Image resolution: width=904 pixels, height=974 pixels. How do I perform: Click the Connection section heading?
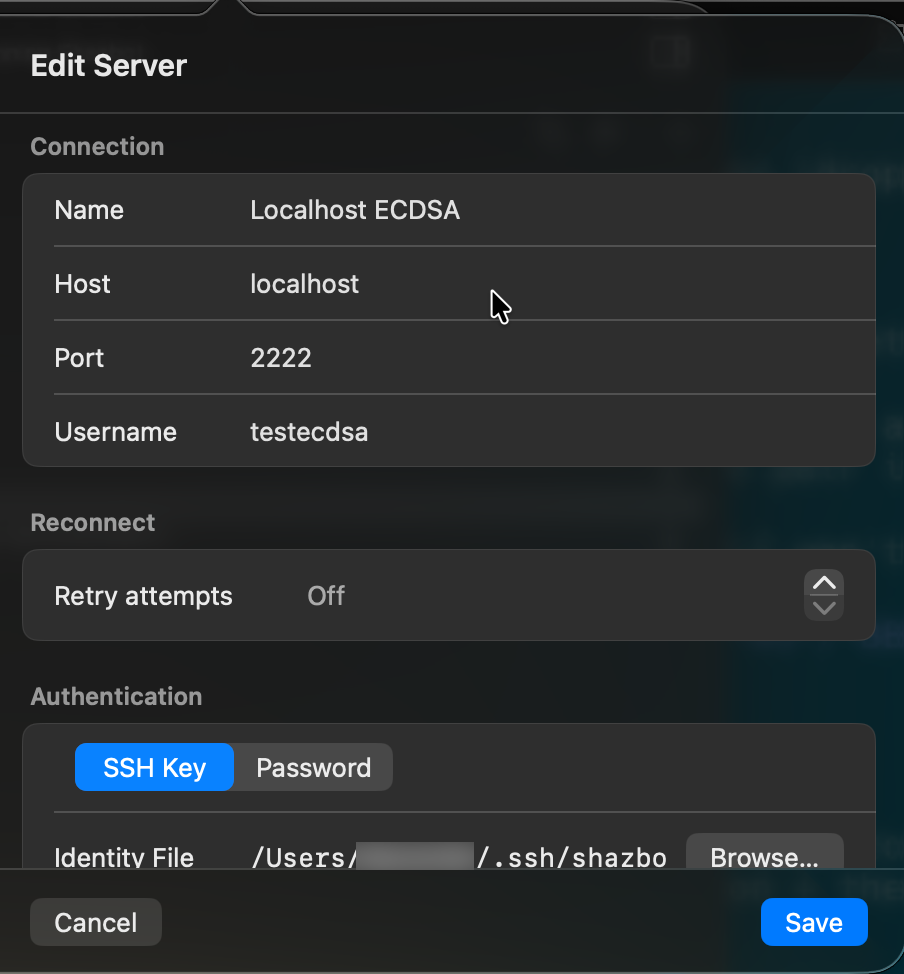tap(98, 147)
